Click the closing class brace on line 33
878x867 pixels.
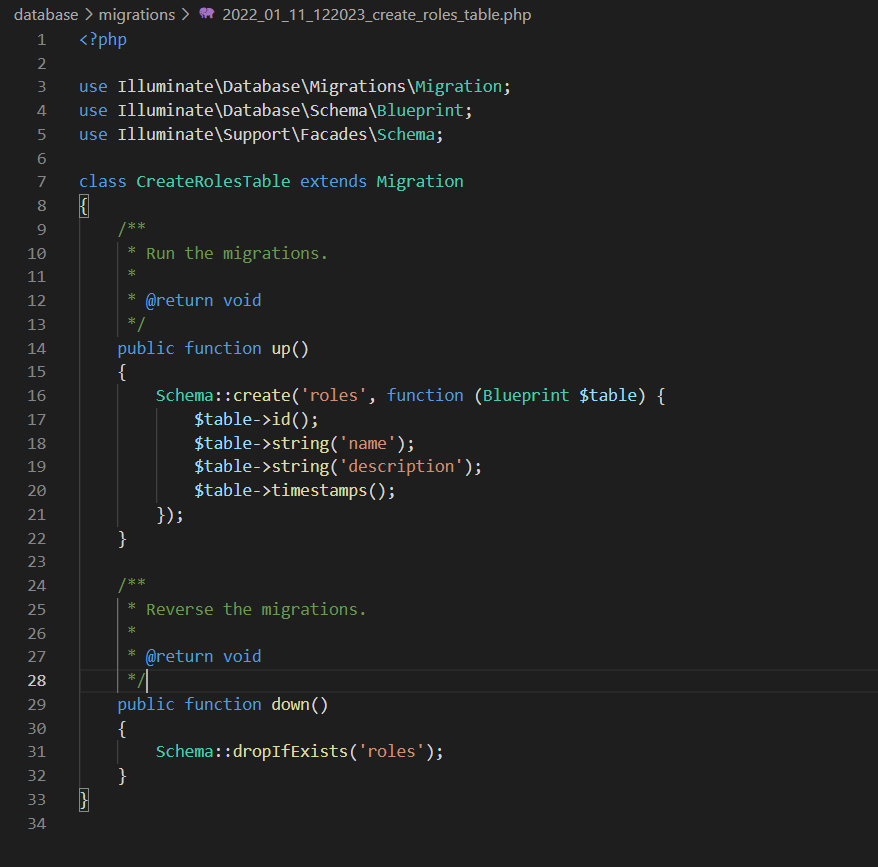point(84,800)
